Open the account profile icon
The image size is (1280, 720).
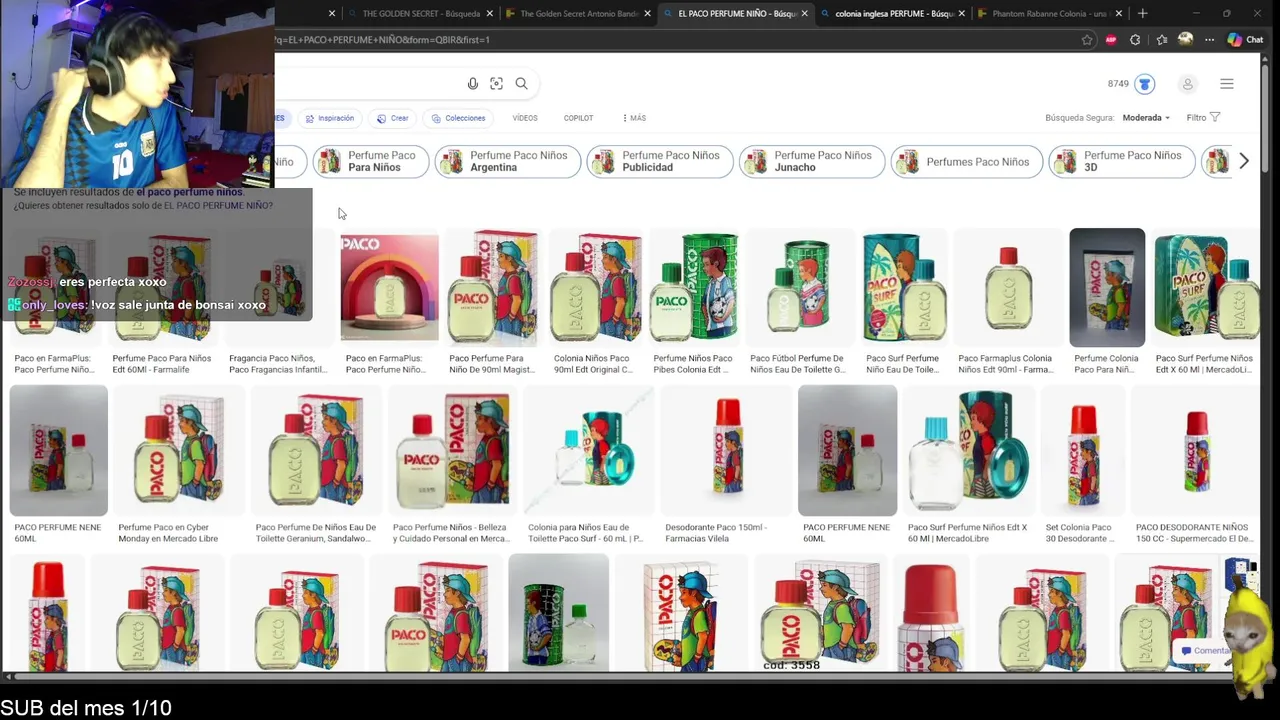point(1187,84)
